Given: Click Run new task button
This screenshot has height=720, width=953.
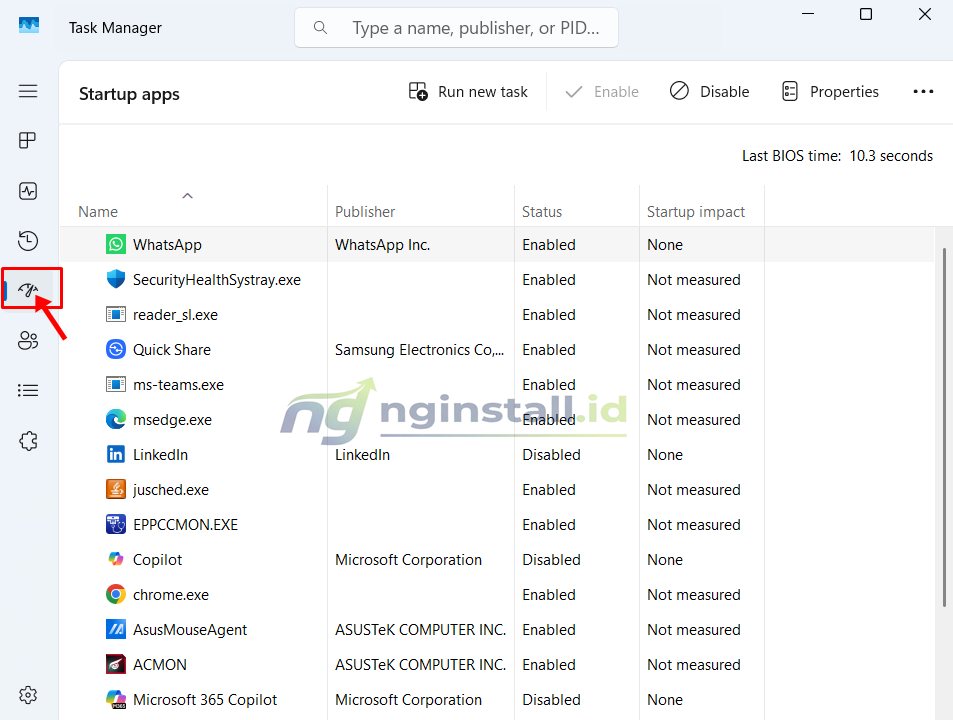Looking at the screenshot, I should (467, 92).
